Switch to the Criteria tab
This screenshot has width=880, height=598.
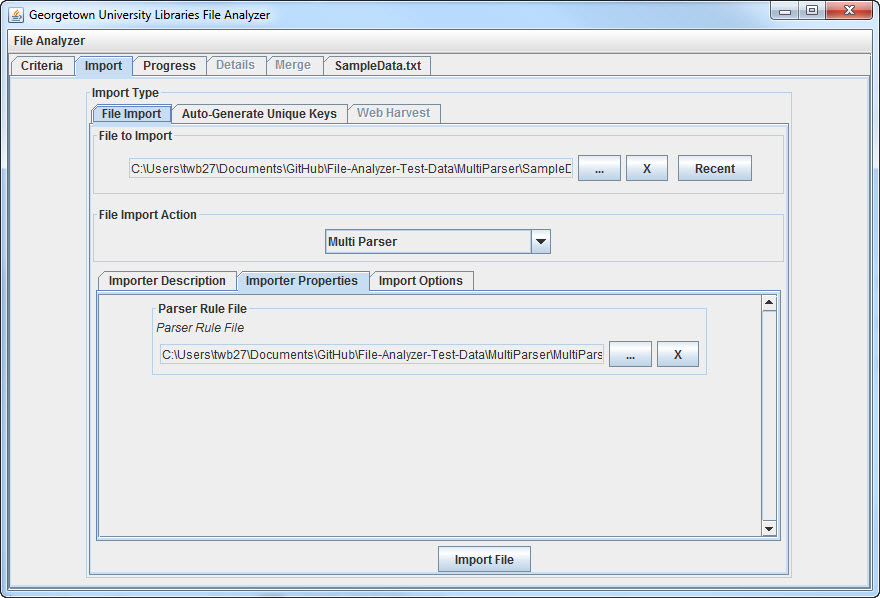42,66
